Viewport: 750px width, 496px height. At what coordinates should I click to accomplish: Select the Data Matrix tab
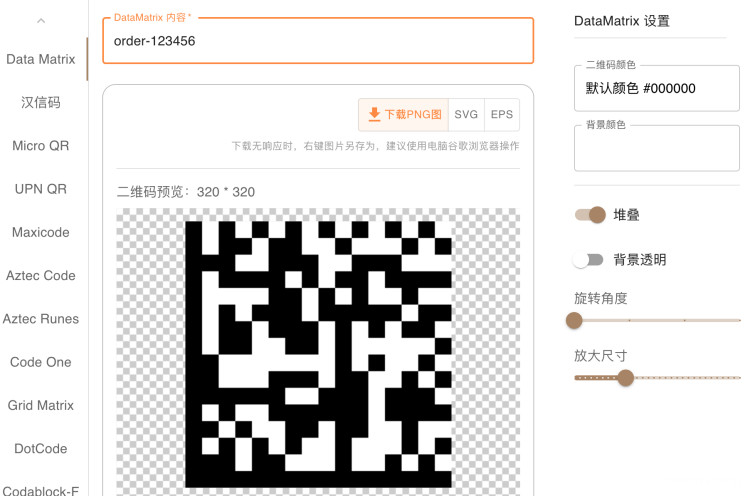pos(41,59)
